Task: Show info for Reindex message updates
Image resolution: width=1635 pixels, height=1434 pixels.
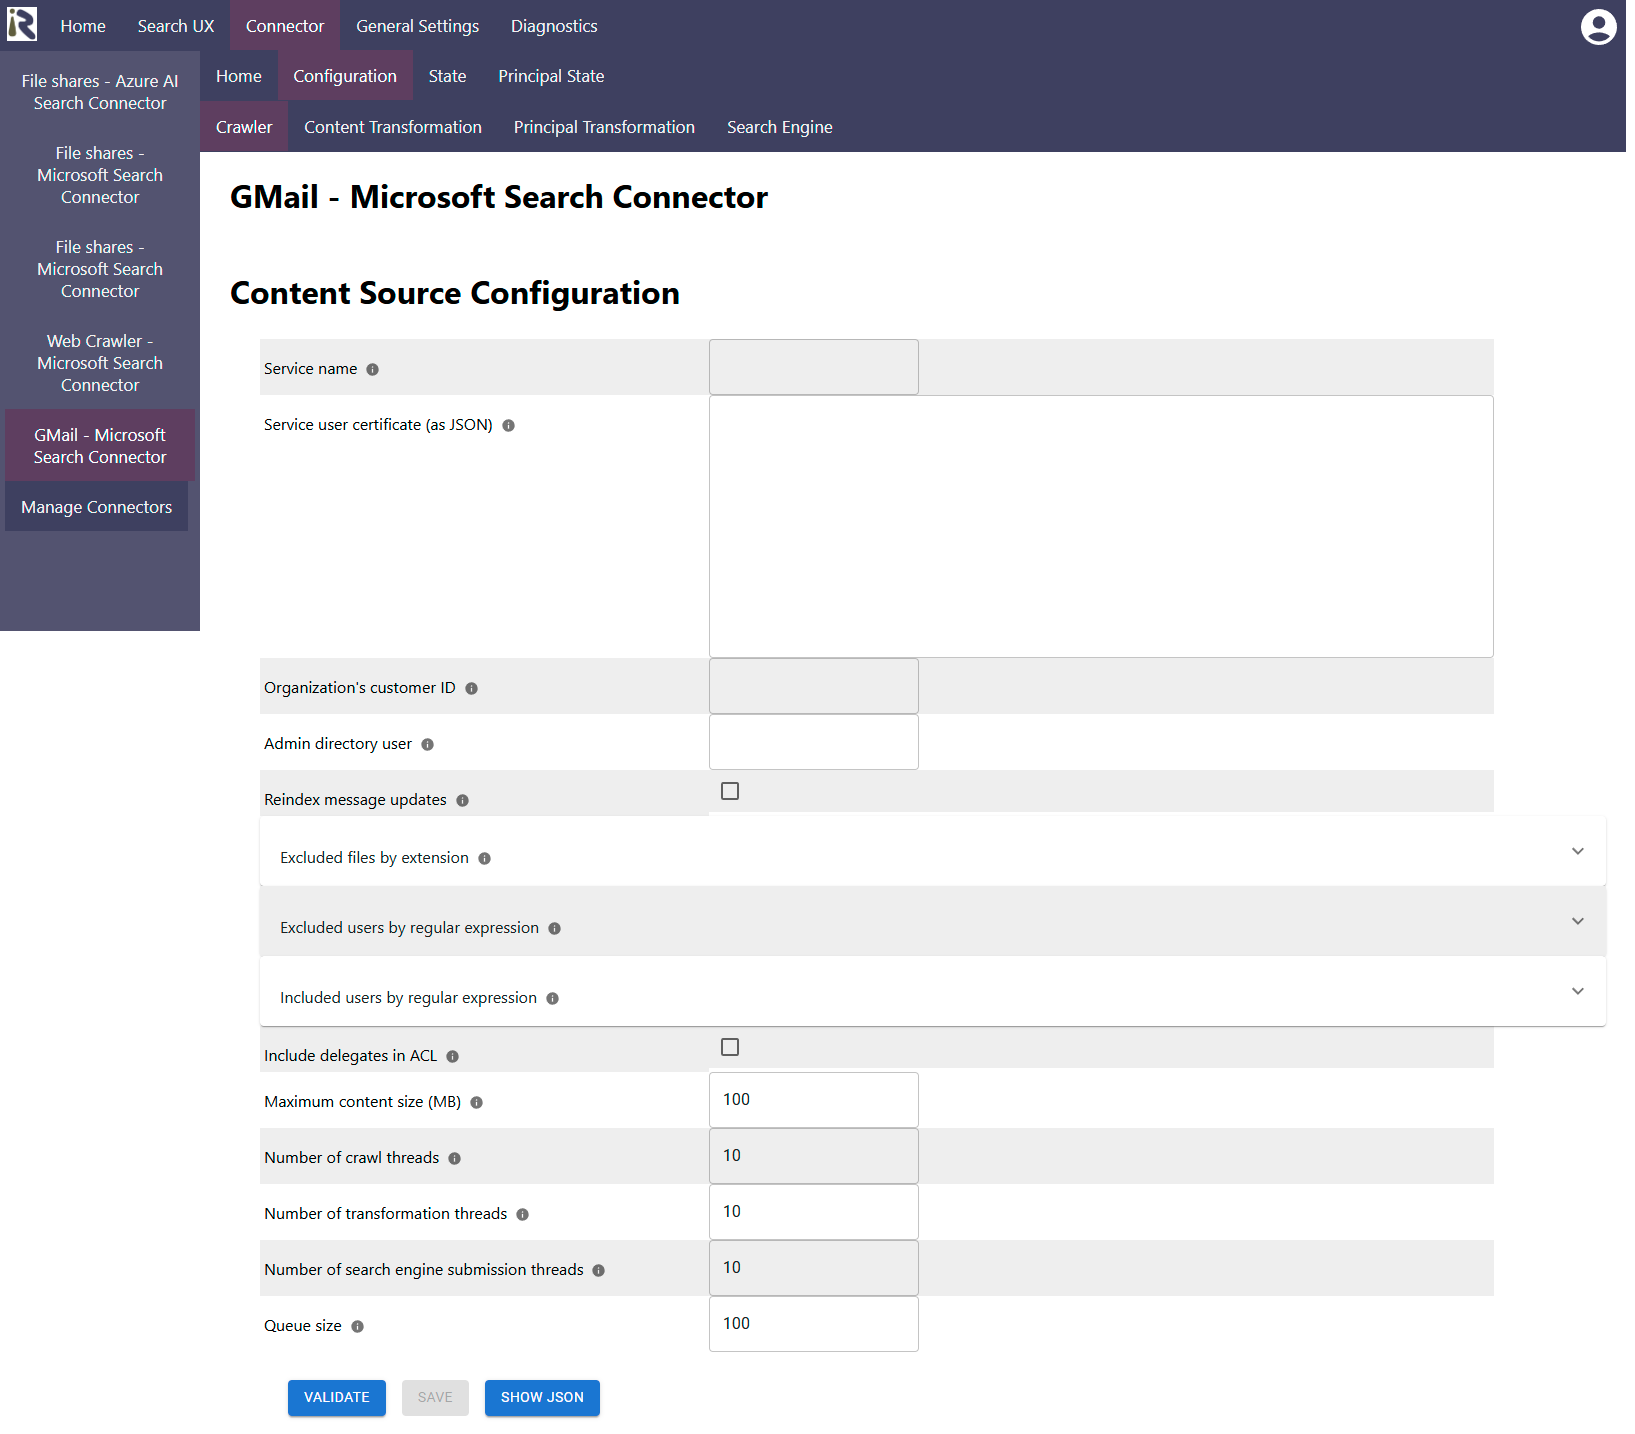Action: [462, 800]
